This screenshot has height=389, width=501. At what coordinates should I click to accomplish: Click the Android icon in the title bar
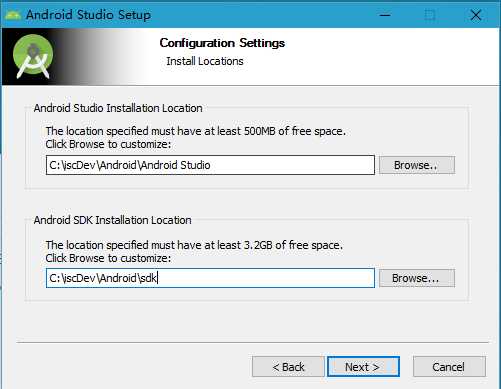[13, 15]
